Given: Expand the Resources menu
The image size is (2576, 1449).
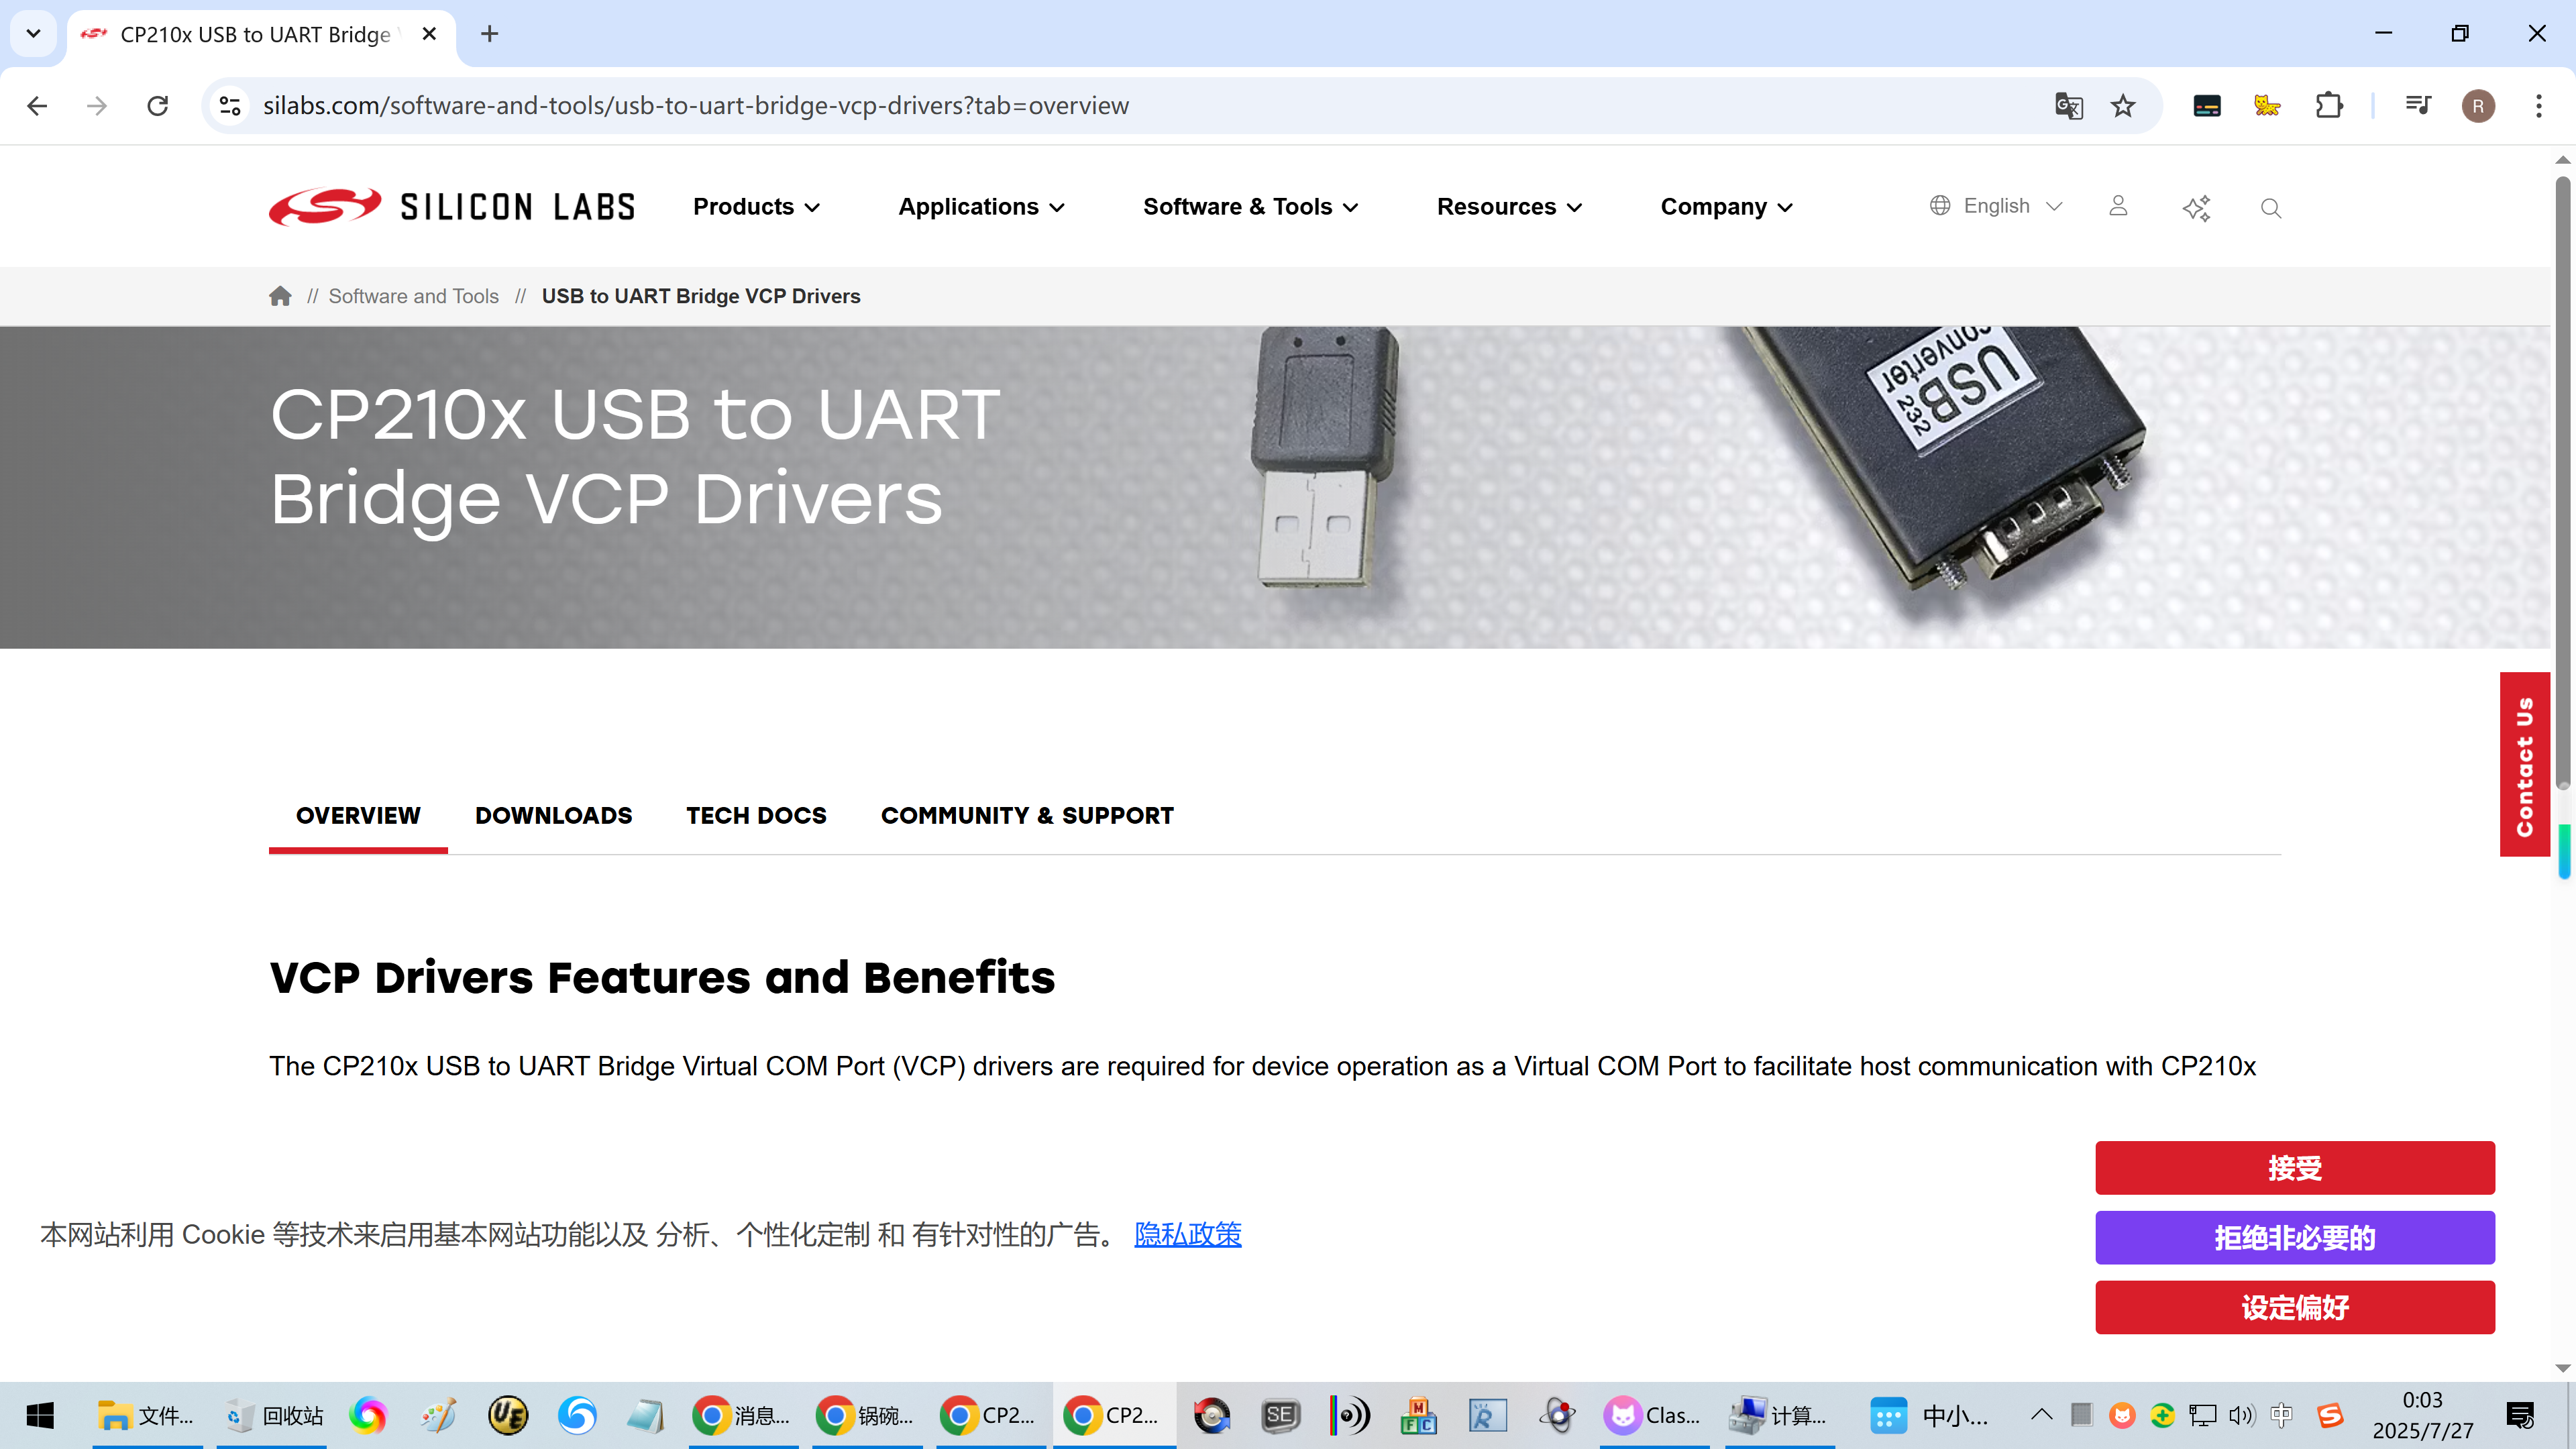Looking at the screenshot, I should (x=1509, y=207).
